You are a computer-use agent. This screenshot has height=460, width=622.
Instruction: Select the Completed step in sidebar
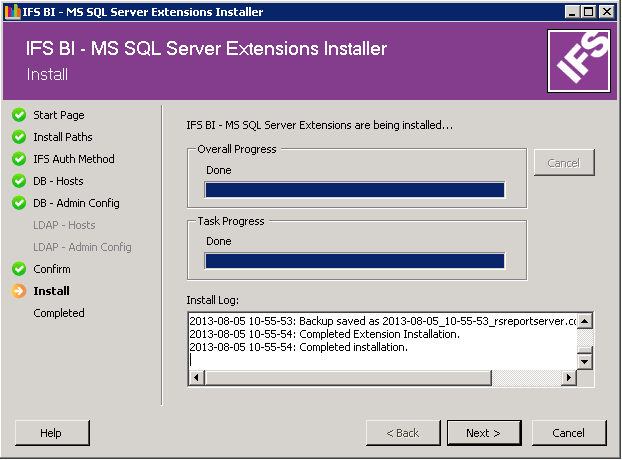coord(59,313)
